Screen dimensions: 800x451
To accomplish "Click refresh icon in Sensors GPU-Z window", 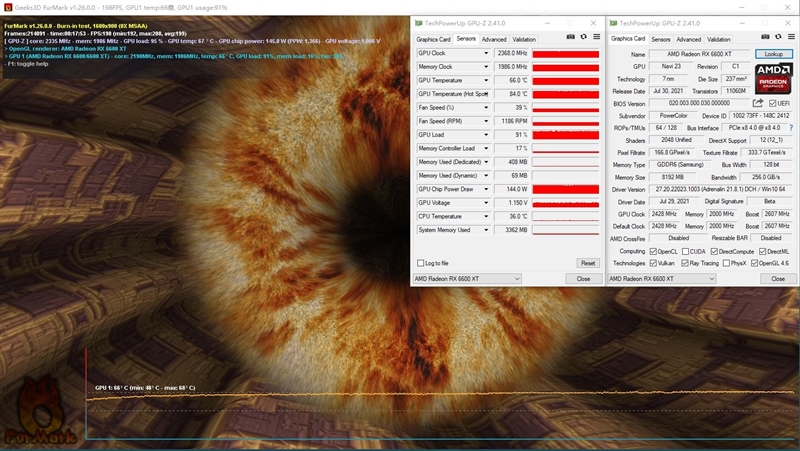I will (x=584, y=37).
